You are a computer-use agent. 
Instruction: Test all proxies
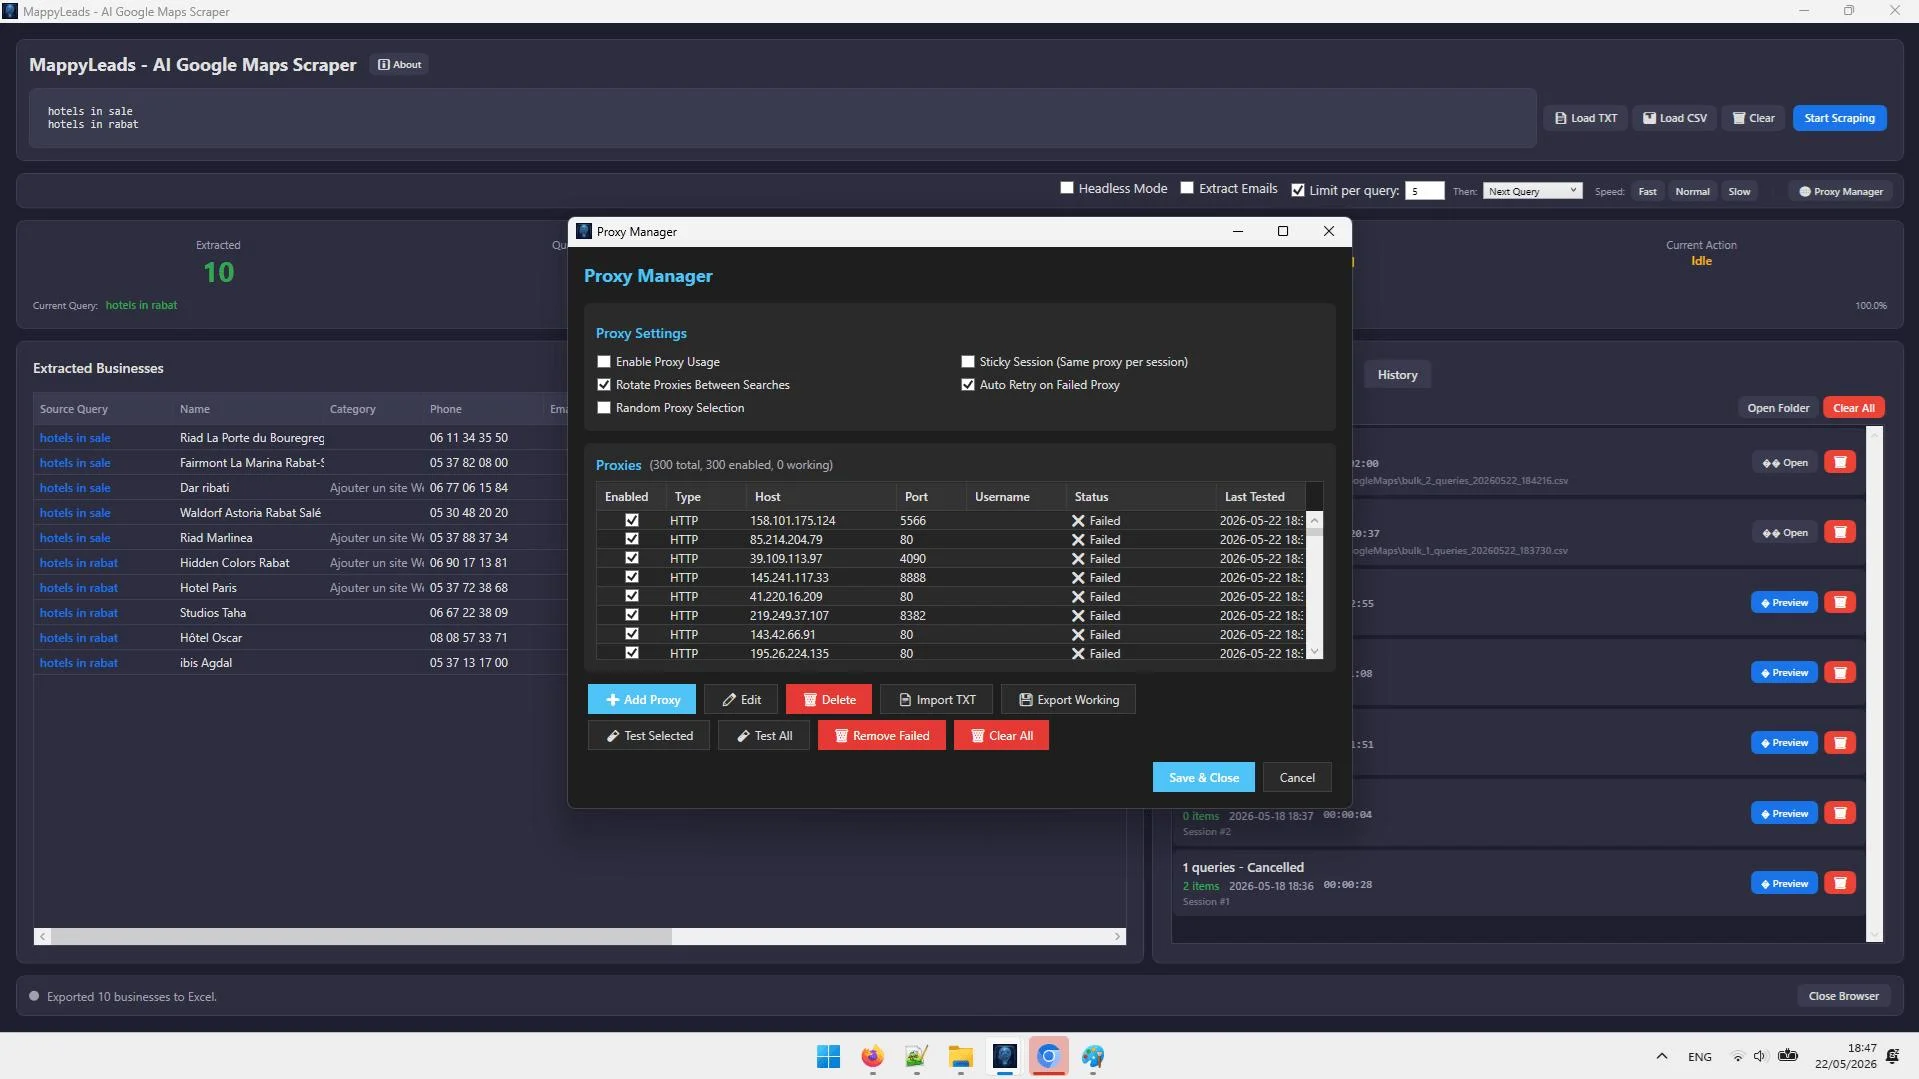(x=764, y=735)
